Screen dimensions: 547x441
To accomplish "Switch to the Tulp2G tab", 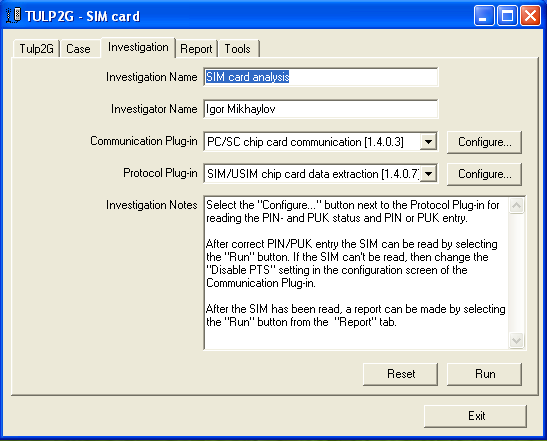I will tap(37, 49).
